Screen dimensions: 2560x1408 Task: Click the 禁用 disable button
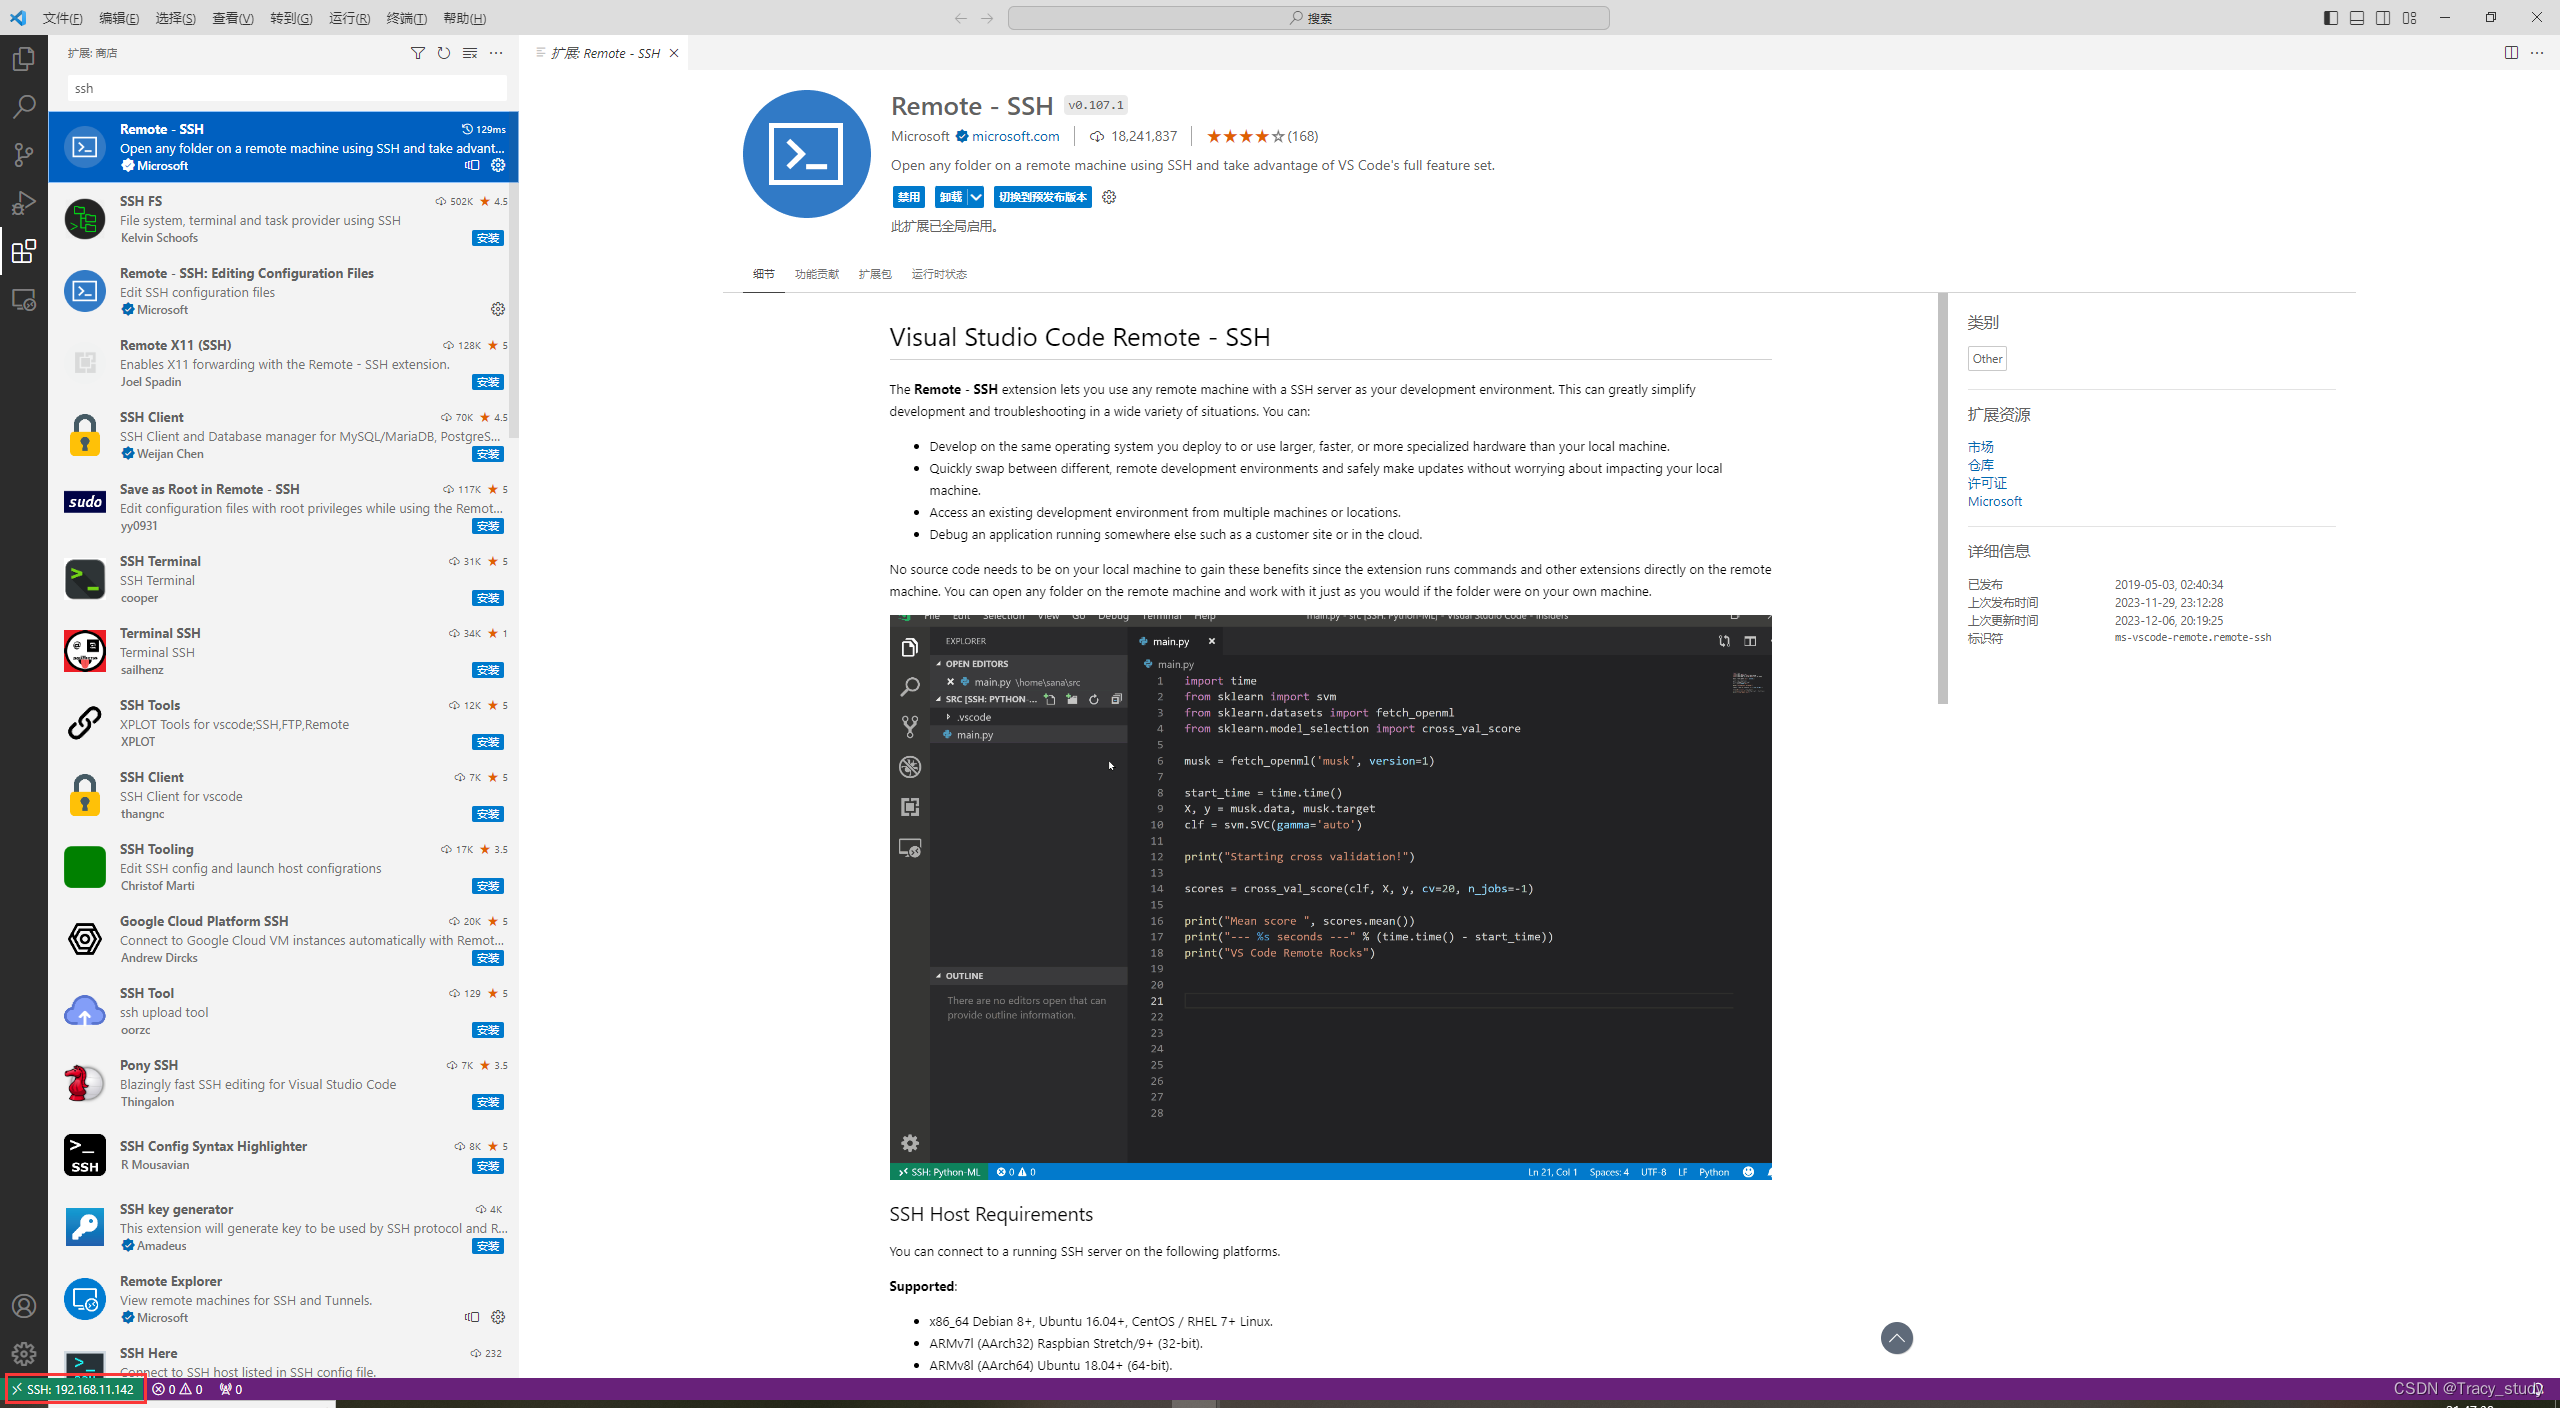pyautogui.click(x=909, y=197)
